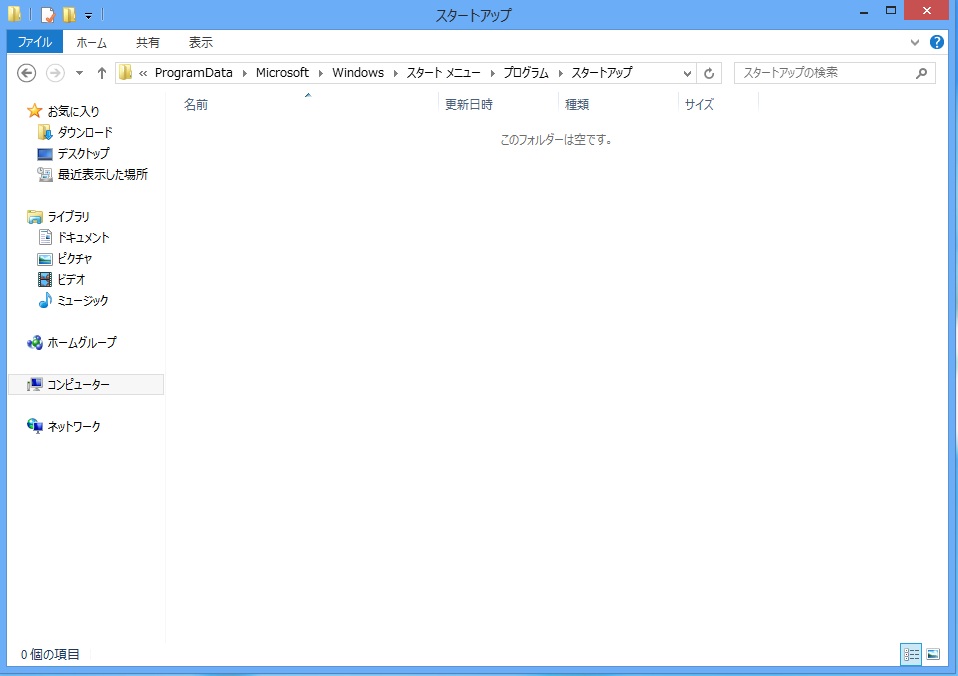958x676 pixels.
Task: Open the address bar history dropdown
Action: (x=687, y=73)
